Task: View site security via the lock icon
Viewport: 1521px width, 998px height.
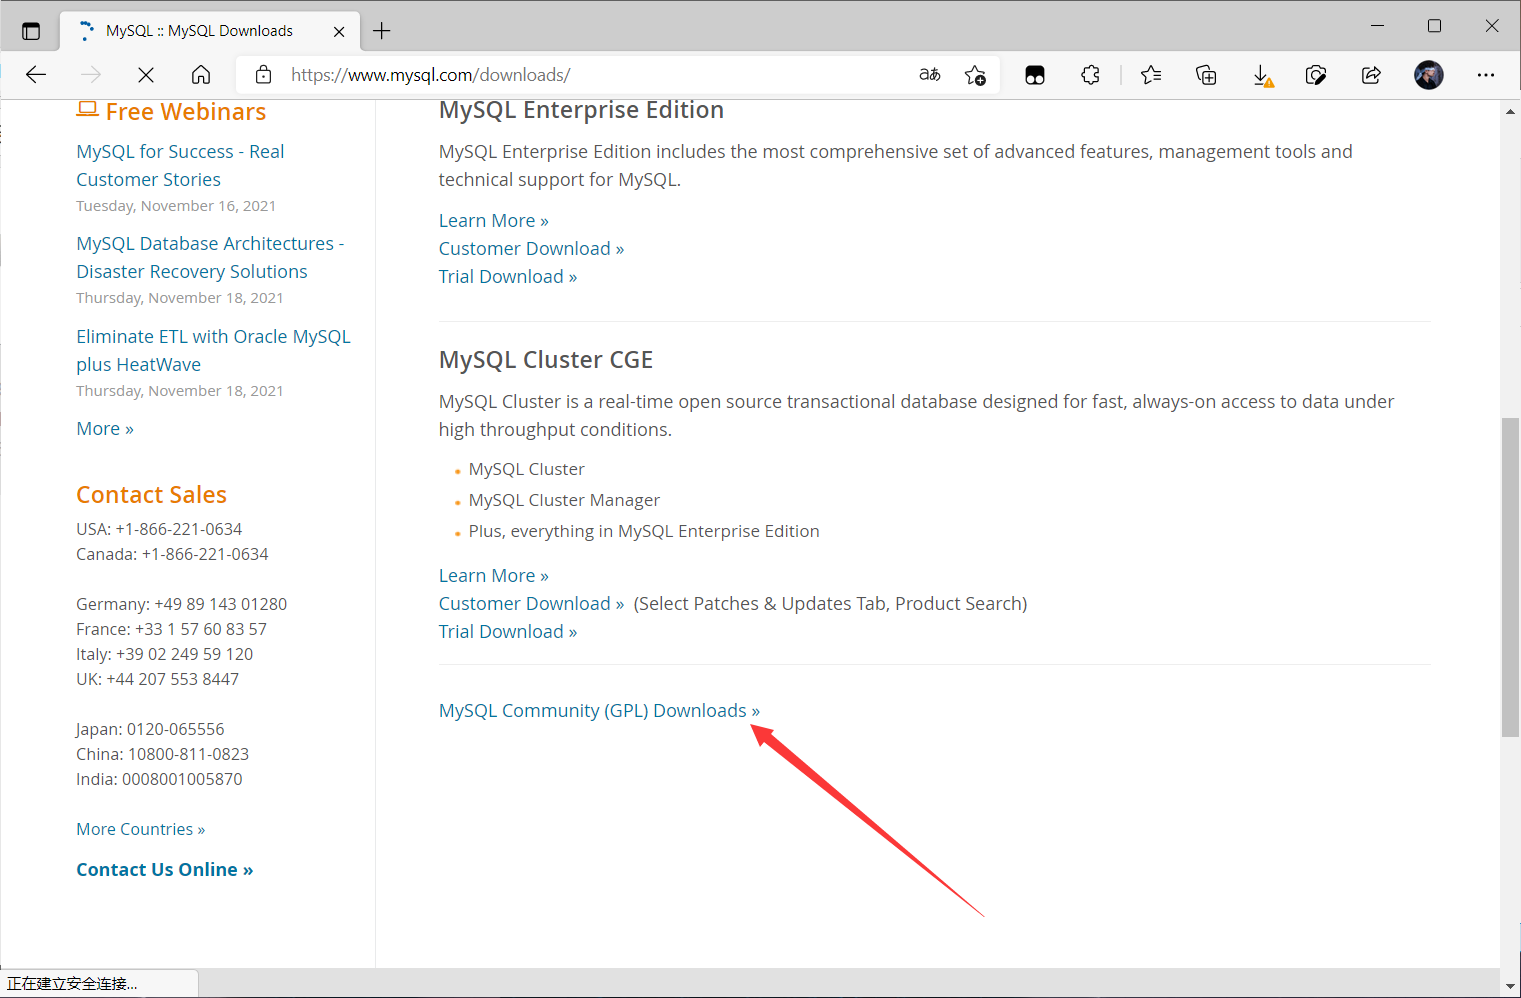Action: coord(262,74)
